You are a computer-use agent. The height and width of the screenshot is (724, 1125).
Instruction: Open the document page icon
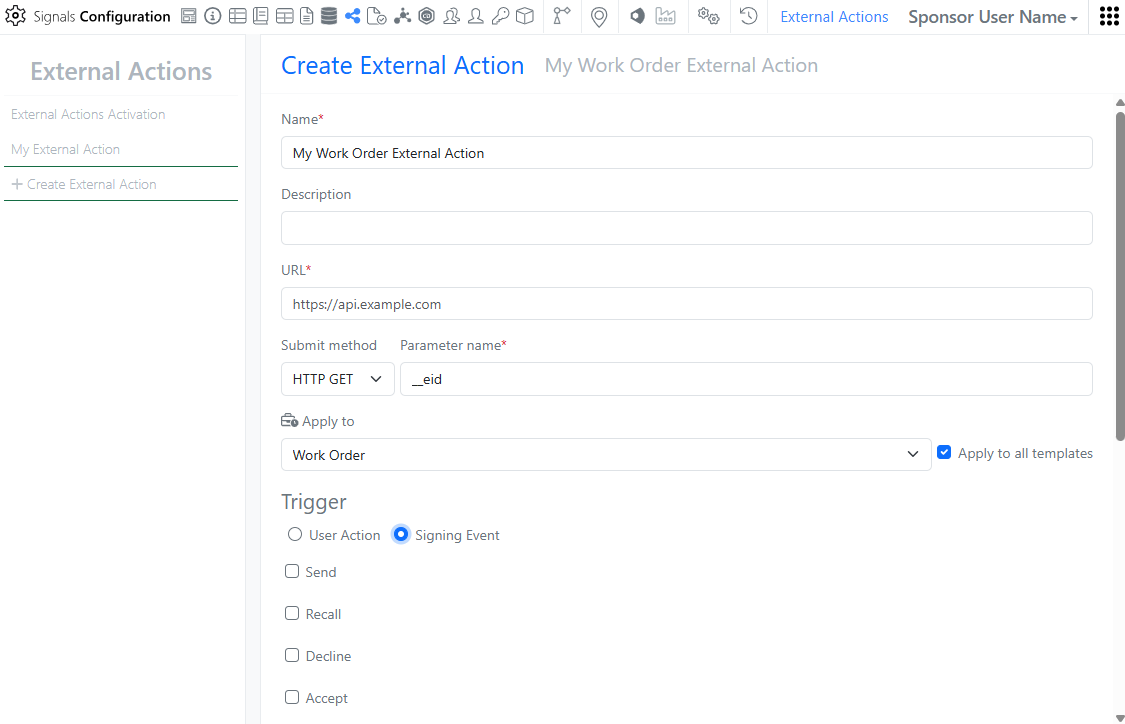tap(306, 16)
